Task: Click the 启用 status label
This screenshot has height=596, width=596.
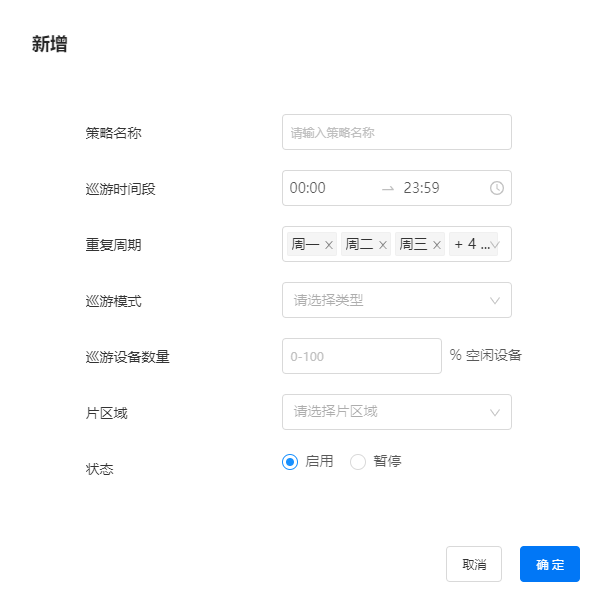Action: pos(319,461)
